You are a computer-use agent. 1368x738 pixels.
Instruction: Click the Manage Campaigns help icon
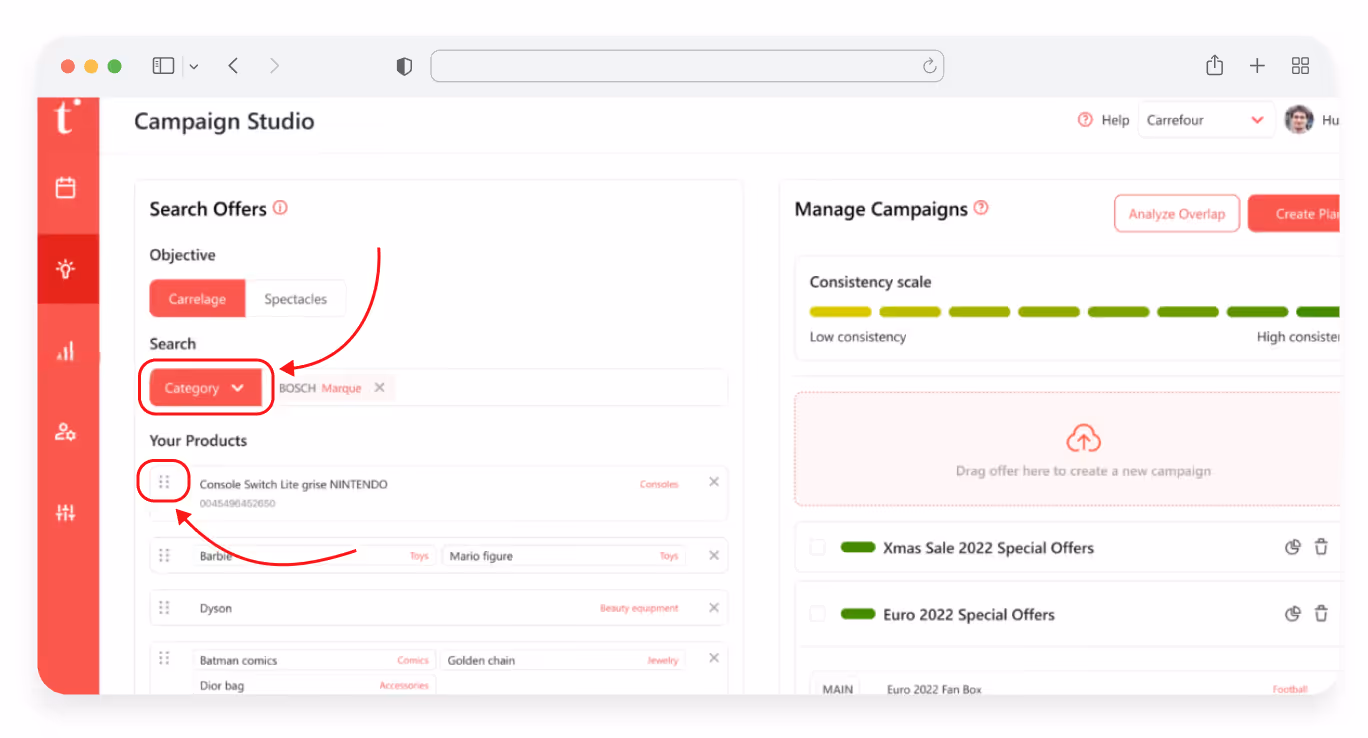(981, 208)
